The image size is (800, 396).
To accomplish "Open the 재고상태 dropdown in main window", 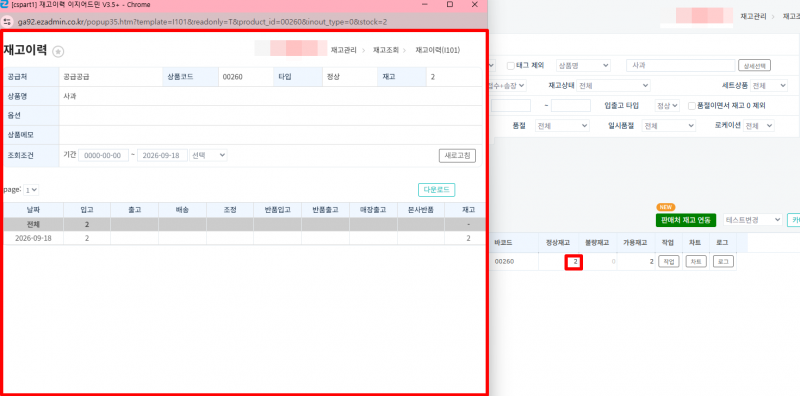I will [613, 86].
